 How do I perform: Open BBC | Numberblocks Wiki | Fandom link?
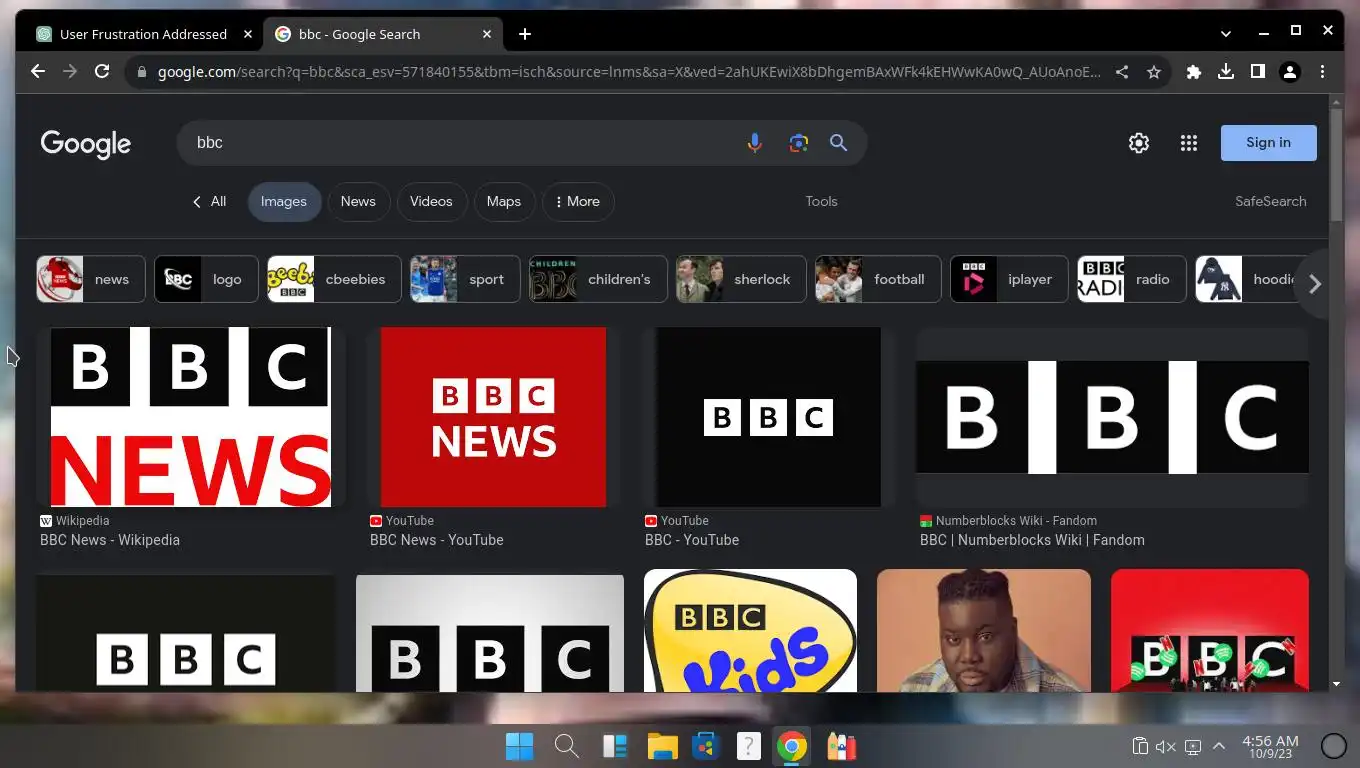point(1032,540)
